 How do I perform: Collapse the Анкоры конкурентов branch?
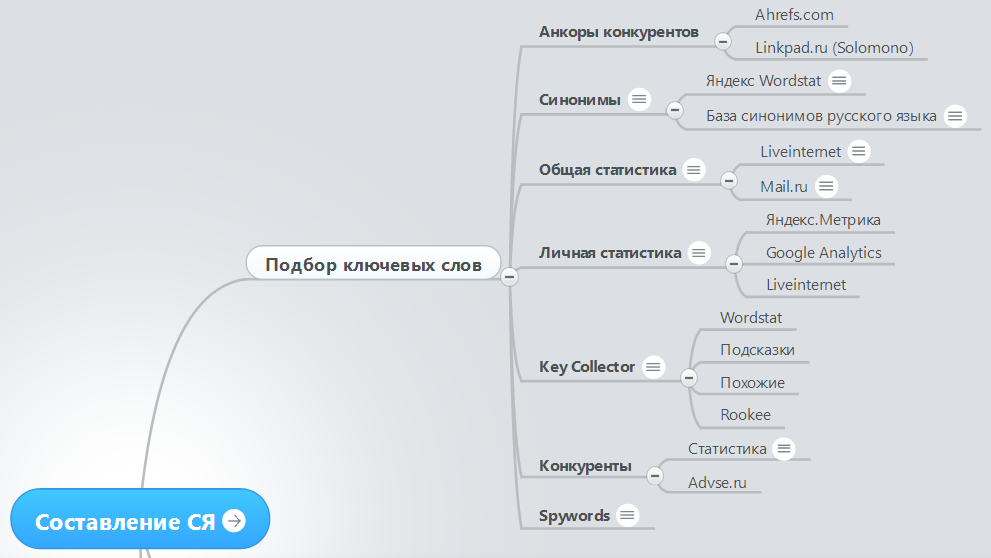pyautogui.click(x=723, y=42)
